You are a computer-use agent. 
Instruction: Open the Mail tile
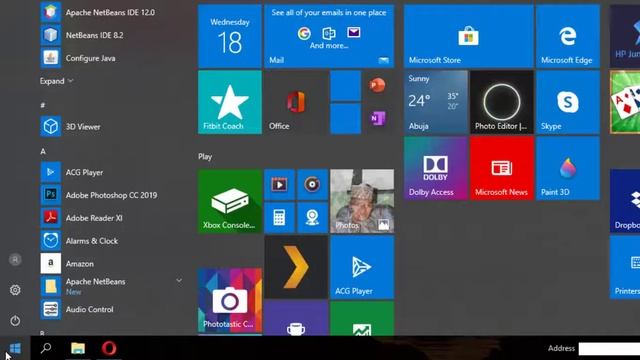[329, 36]
